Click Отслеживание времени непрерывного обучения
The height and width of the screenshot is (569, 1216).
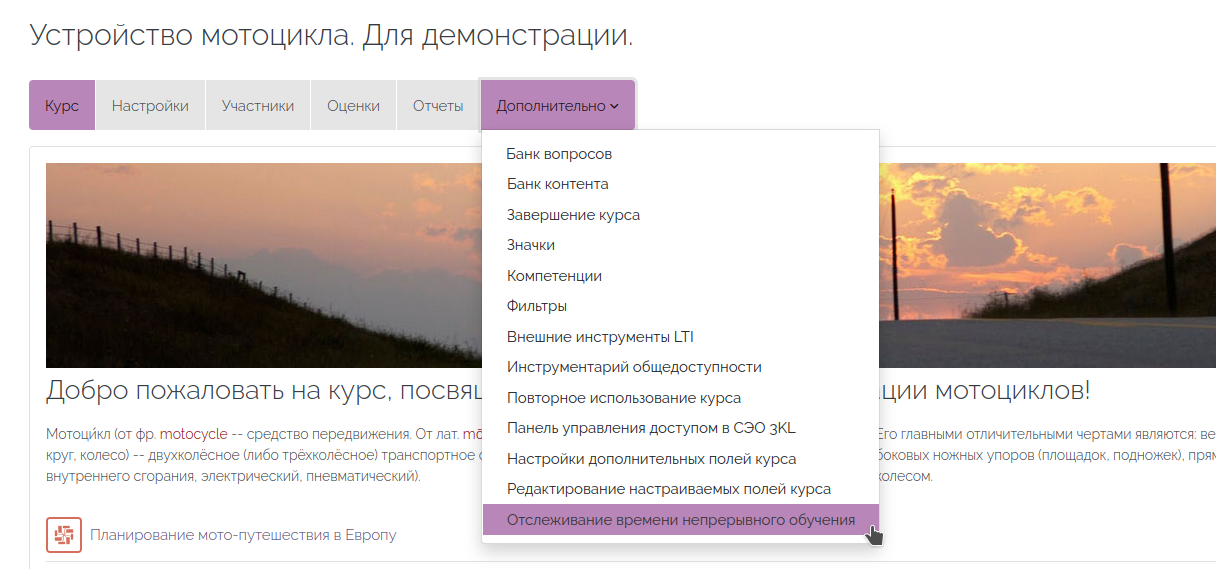[680, 520]
